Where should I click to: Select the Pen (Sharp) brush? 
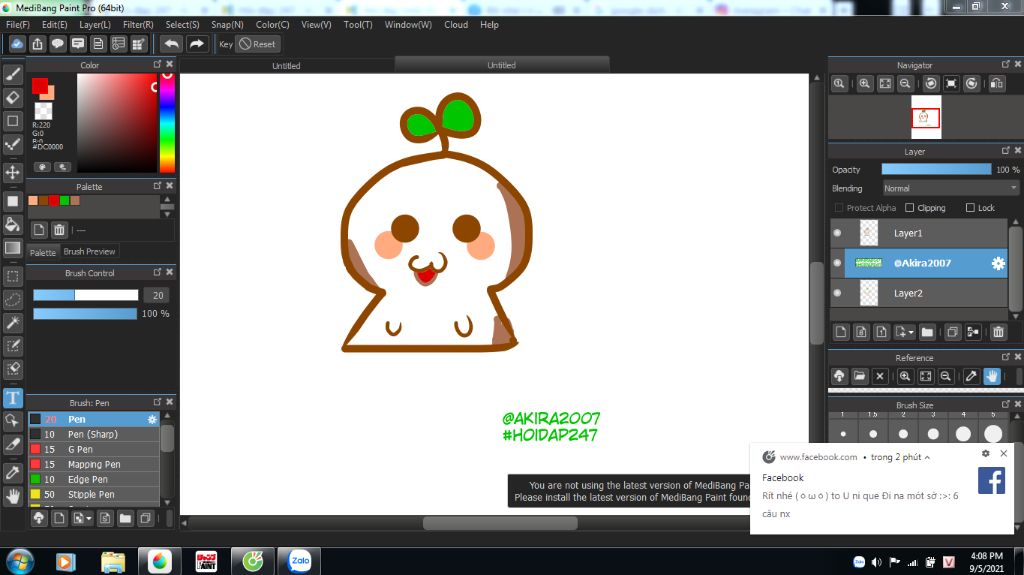pyautogui.click(x=93, y=435)
